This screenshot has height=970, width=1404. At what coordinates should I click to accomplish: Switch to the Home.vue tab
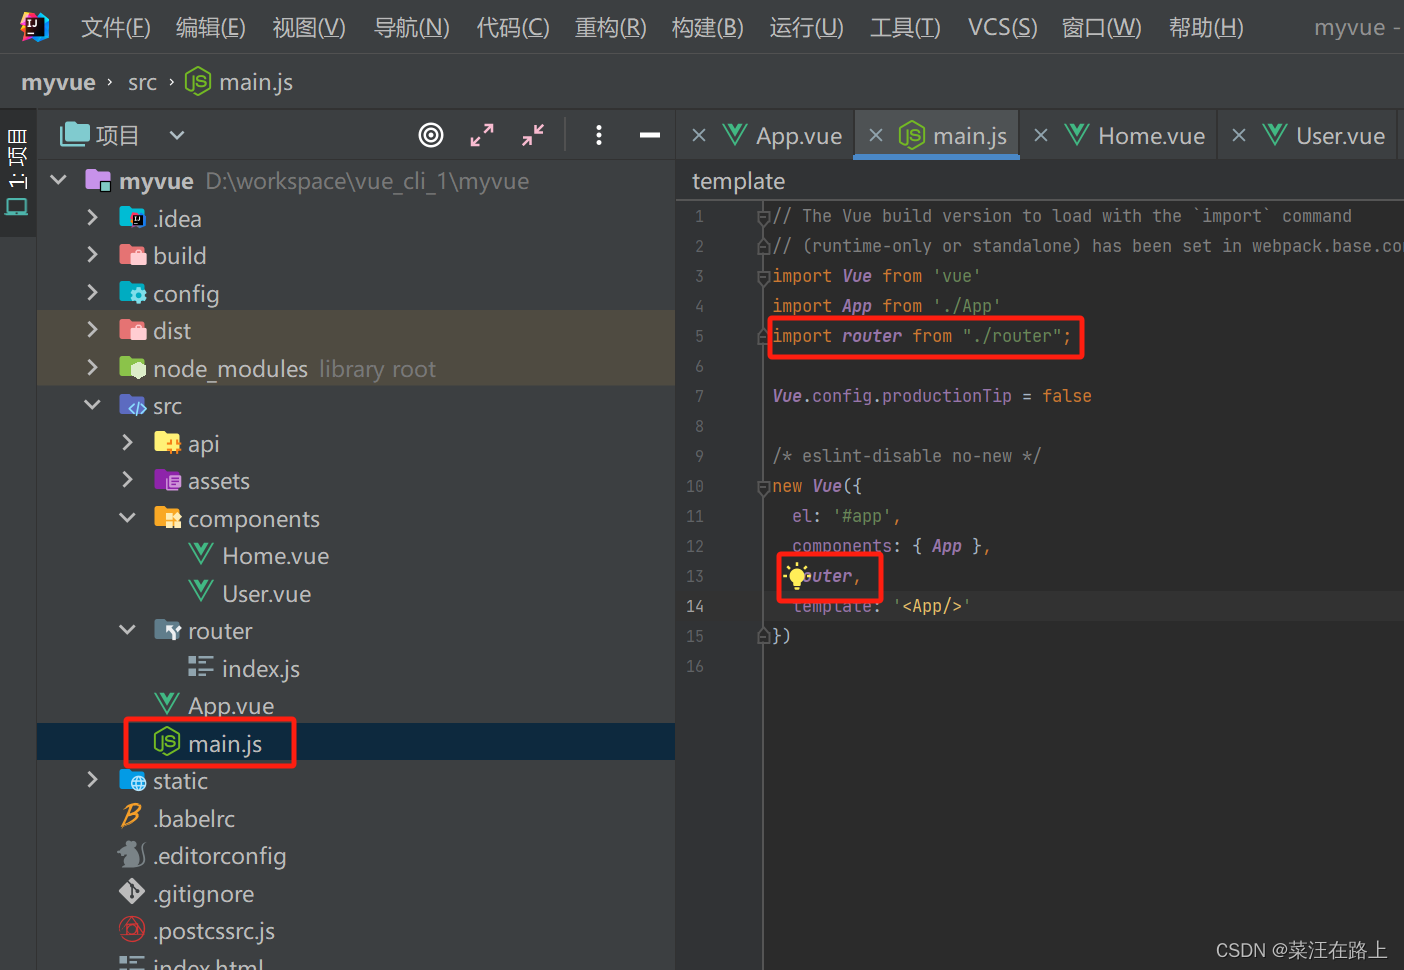click(x=1150, y=134)
